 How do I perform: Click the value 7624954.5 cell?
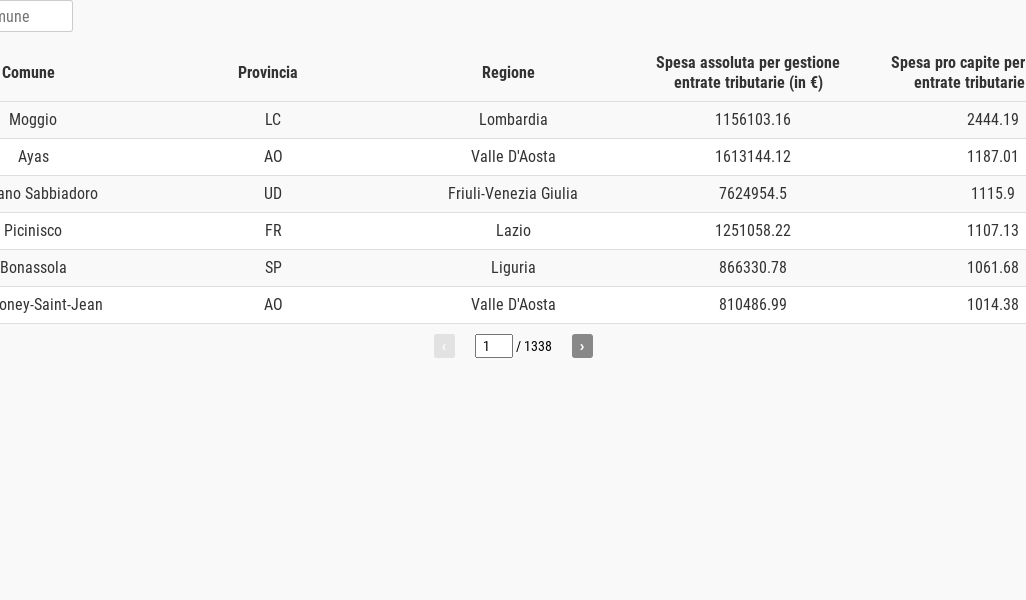click(752, 193)
